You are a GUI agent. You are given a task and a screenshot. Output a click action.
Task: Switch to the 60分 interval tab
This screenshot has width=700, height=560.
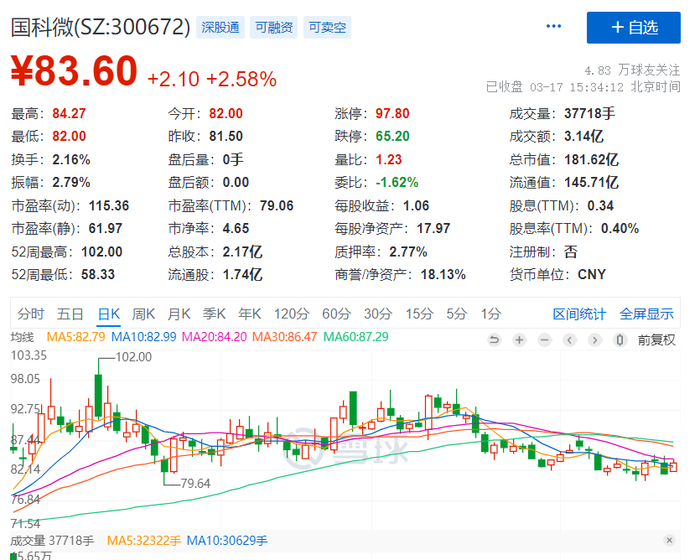coord(337,314)
